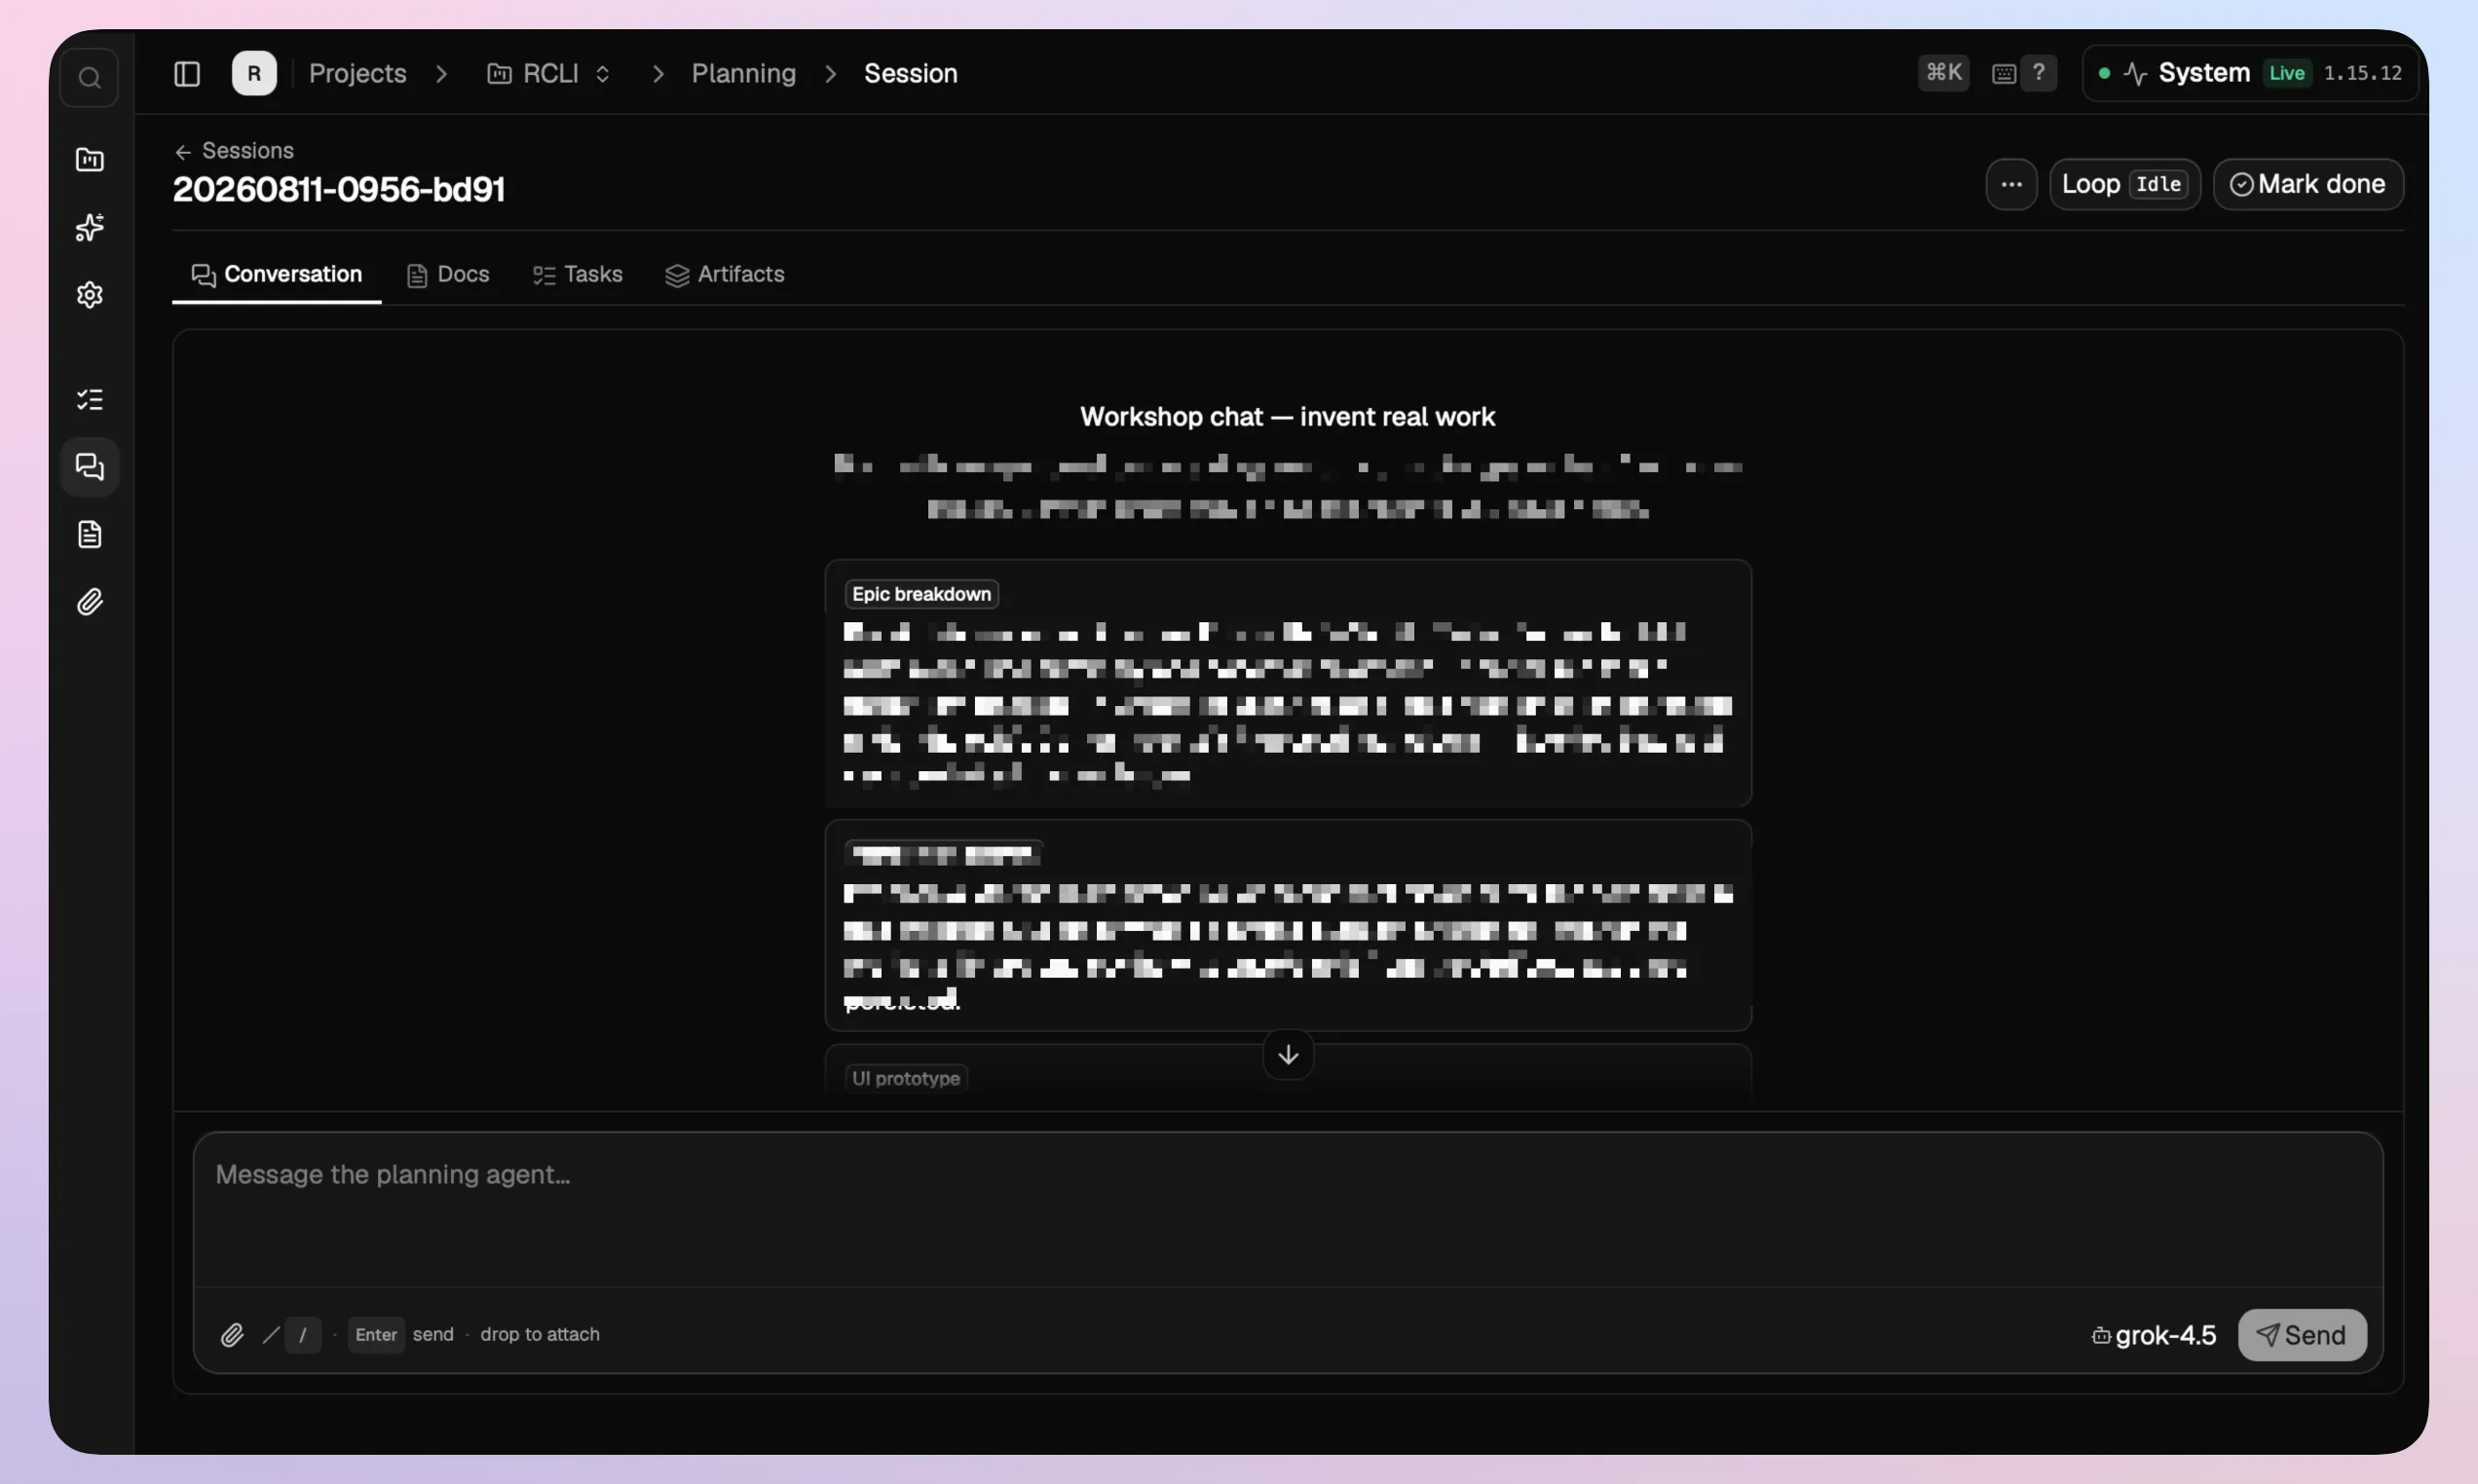Select the conversations icon in the sidebar
Screen dimensions: 2478x1484
[89, 467]
